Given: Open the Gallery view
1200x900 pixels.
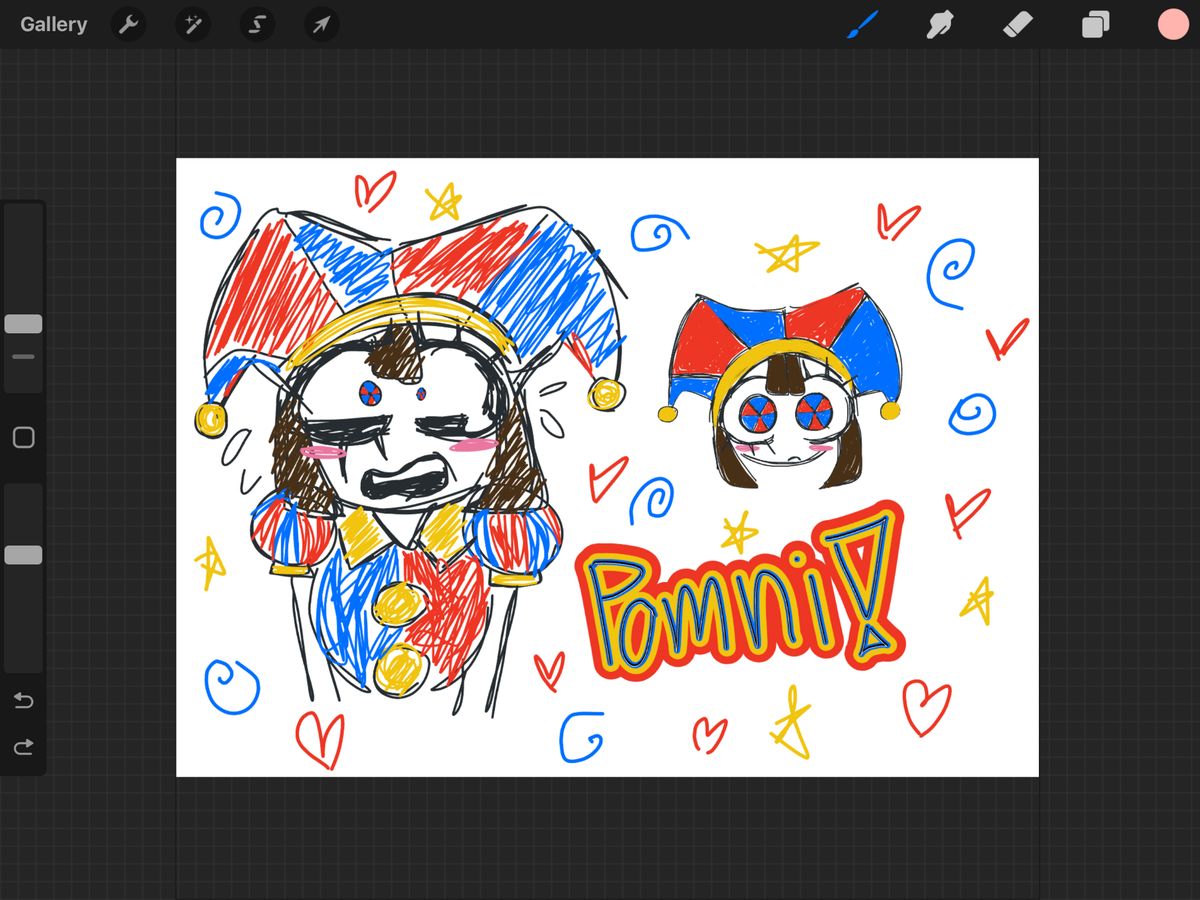Looking at the screenshot, I should pos(53,24).
